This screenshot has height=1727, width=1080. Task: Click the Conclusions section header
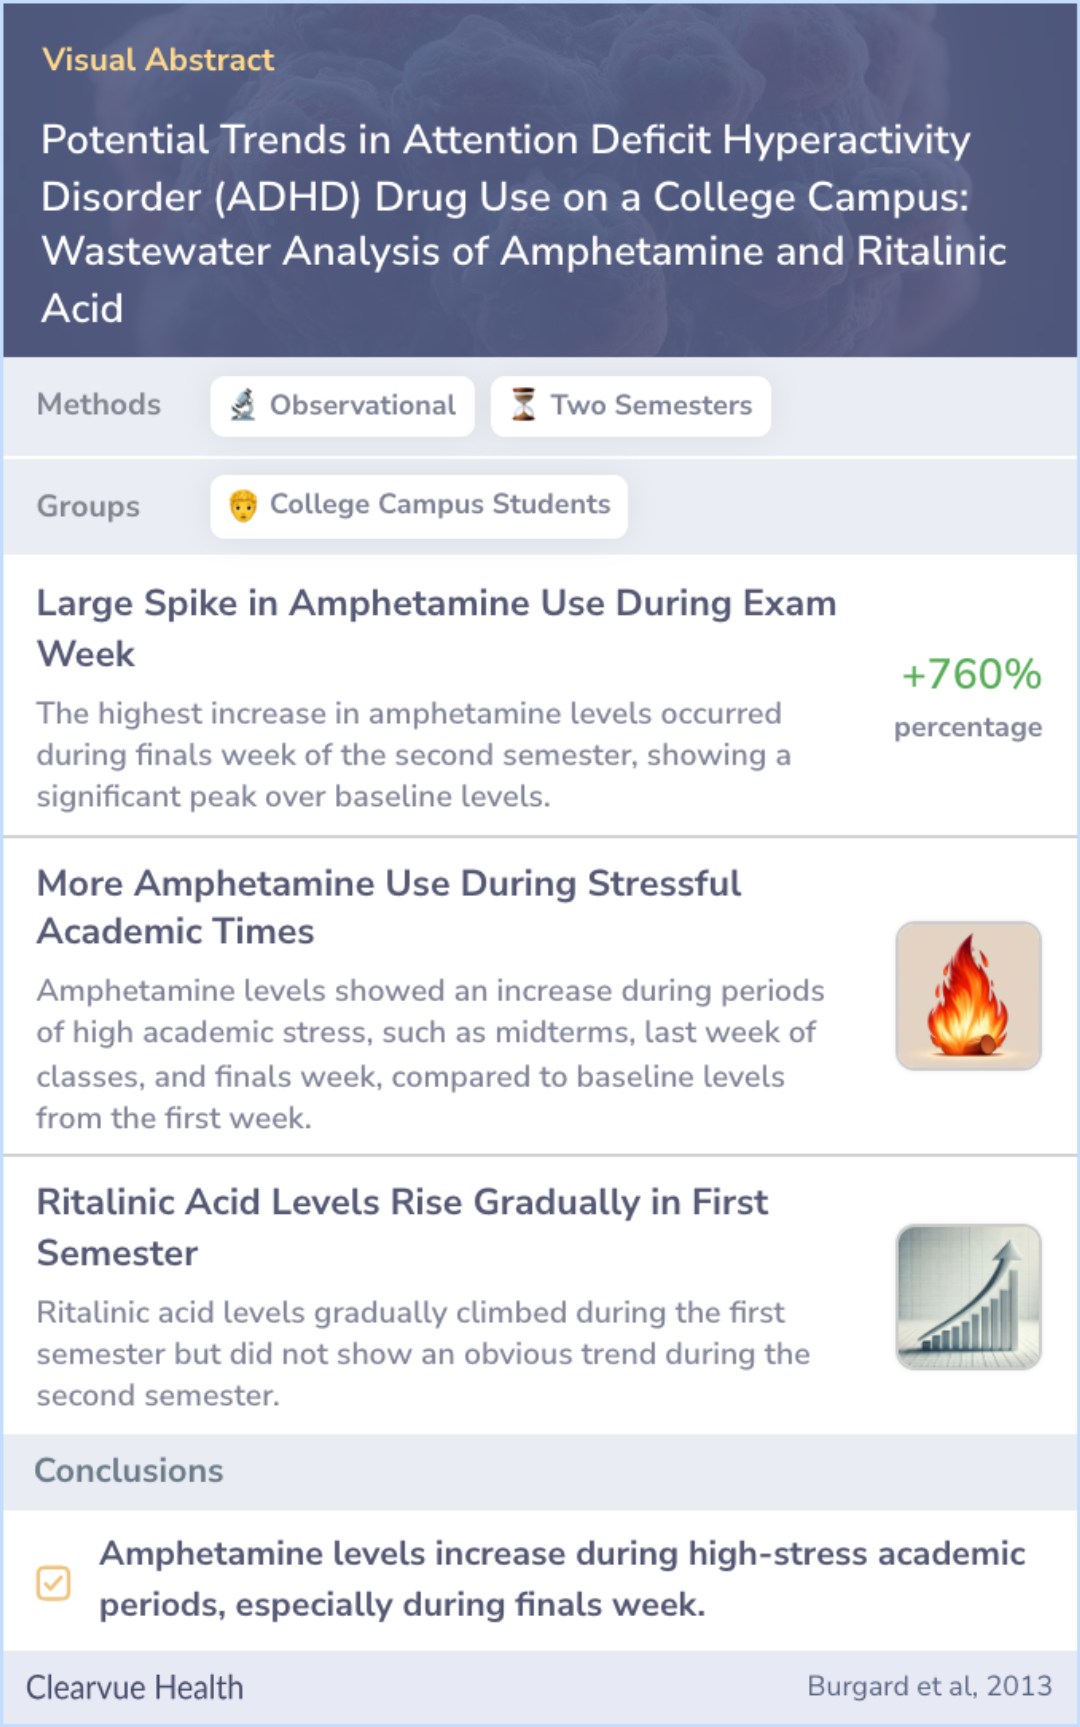point(129,1471)
